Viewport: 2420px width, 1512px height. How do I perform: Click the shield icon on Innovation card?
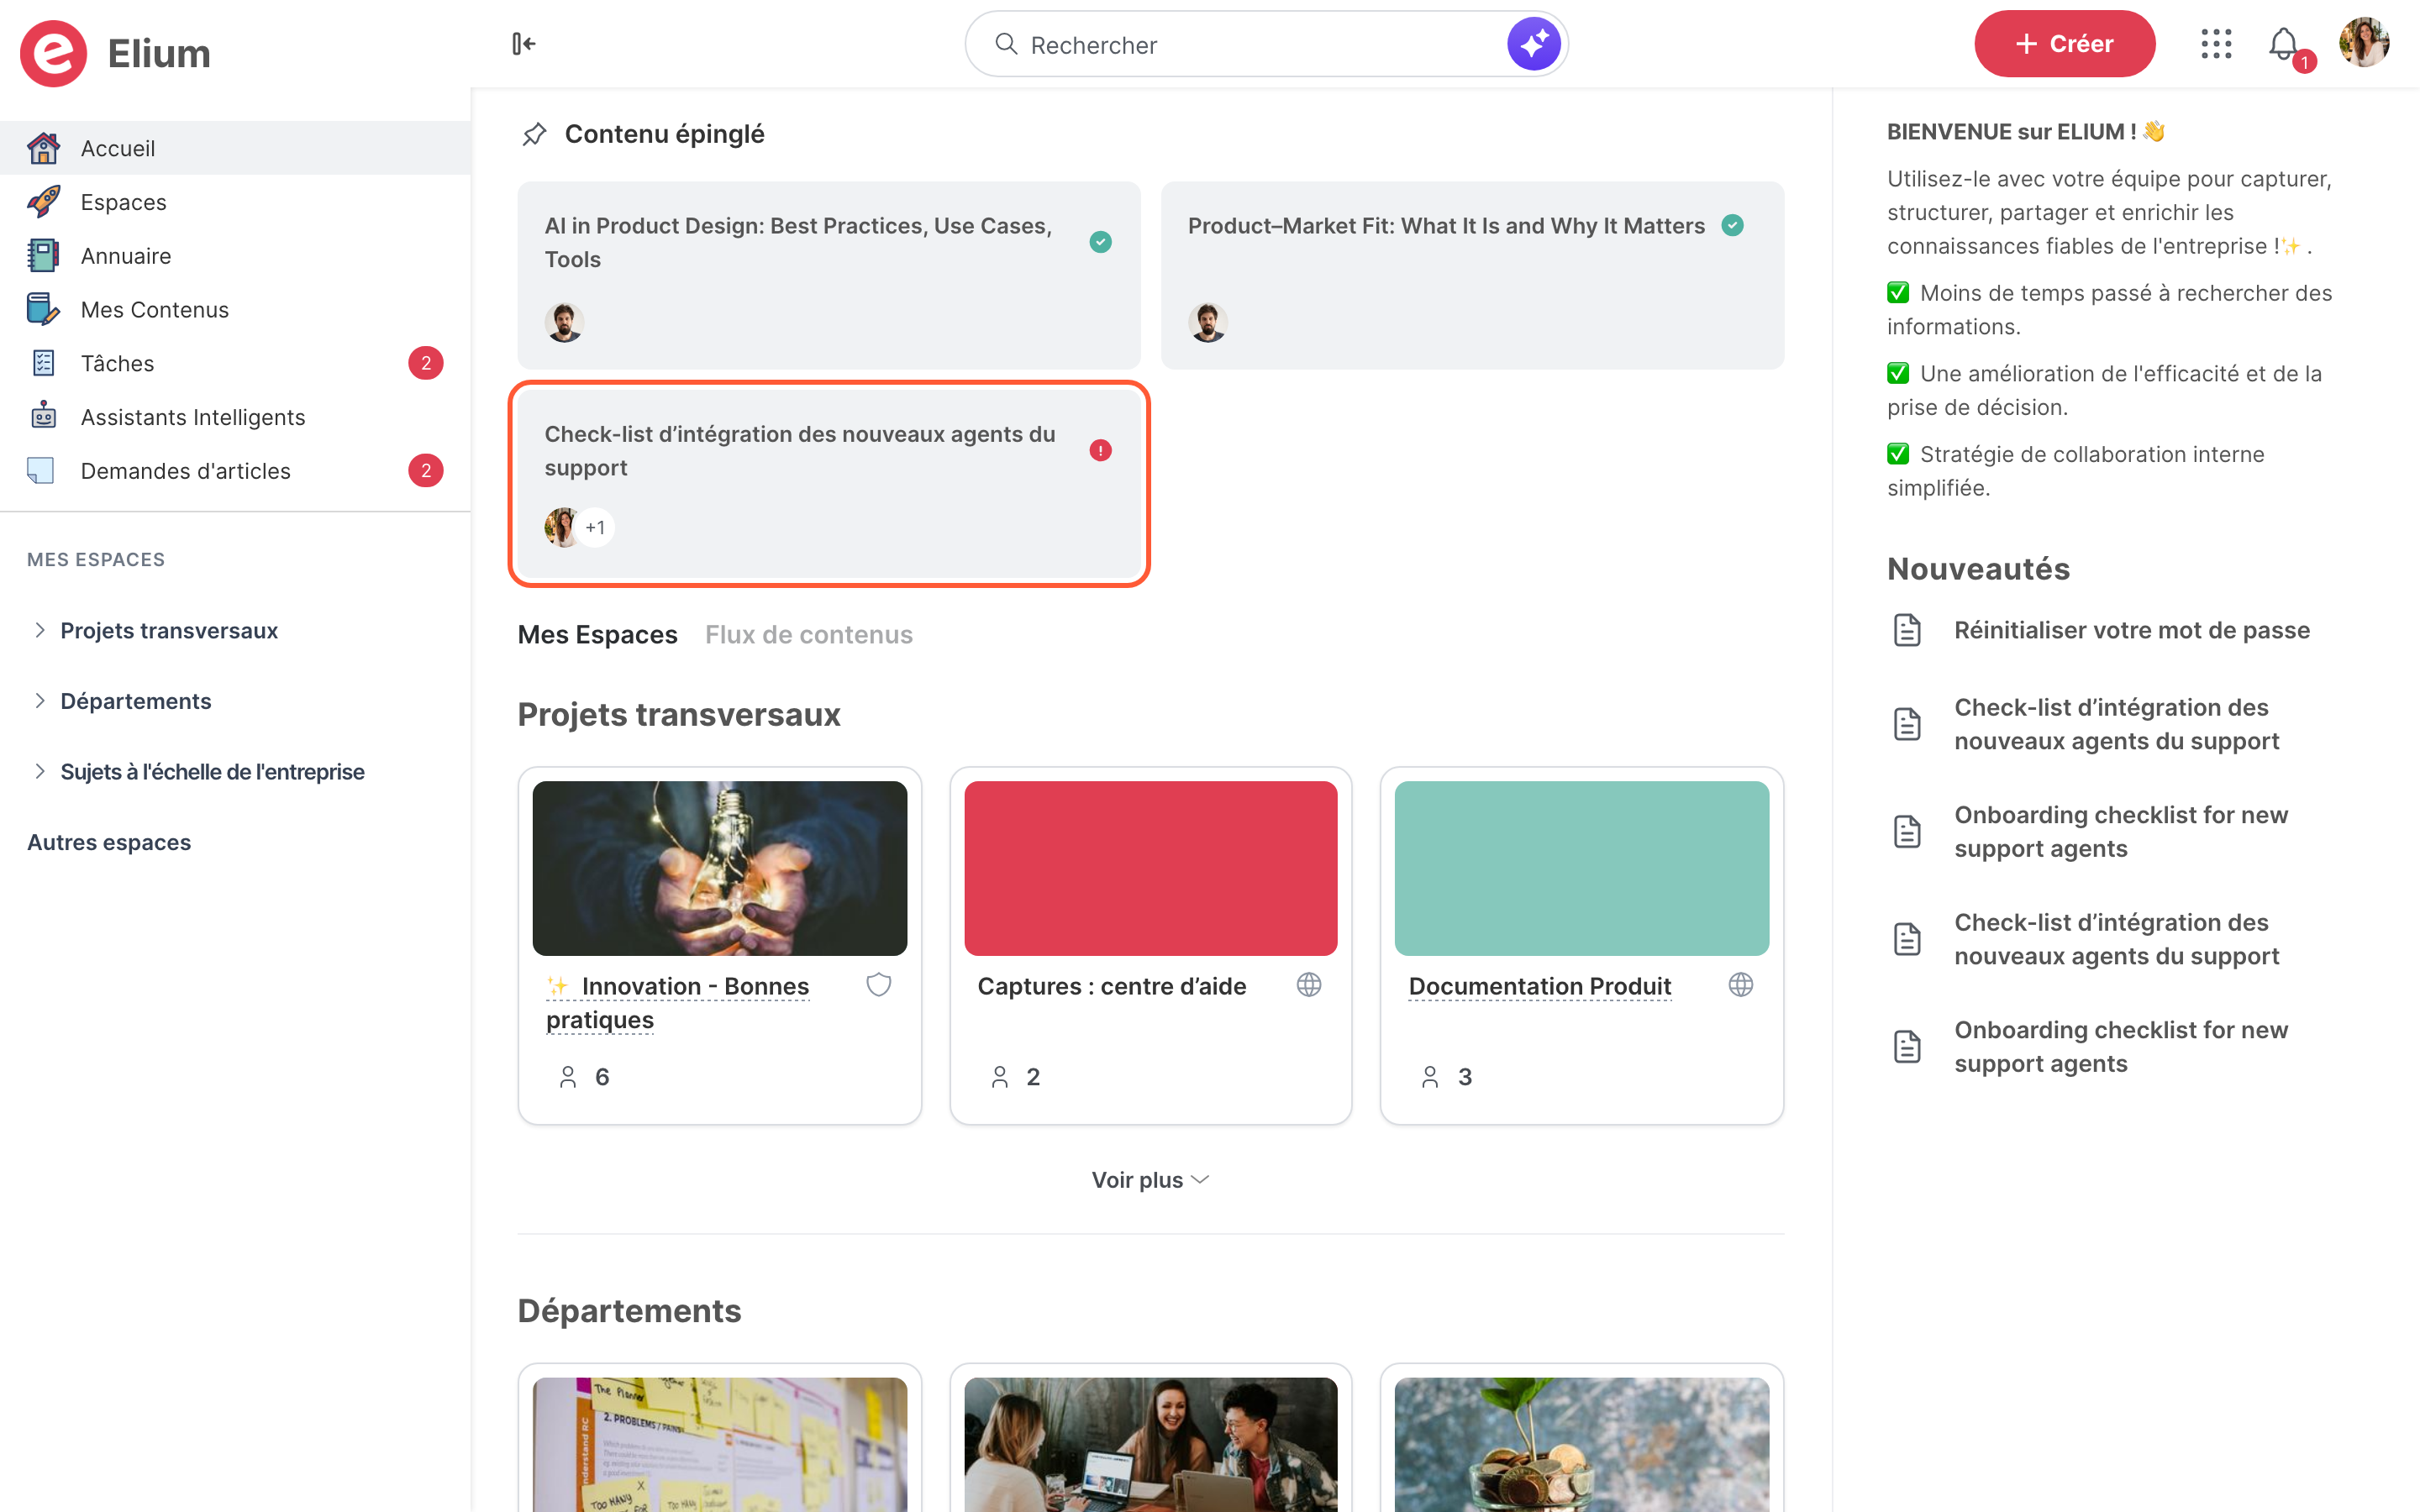click(x=879, y=985)
